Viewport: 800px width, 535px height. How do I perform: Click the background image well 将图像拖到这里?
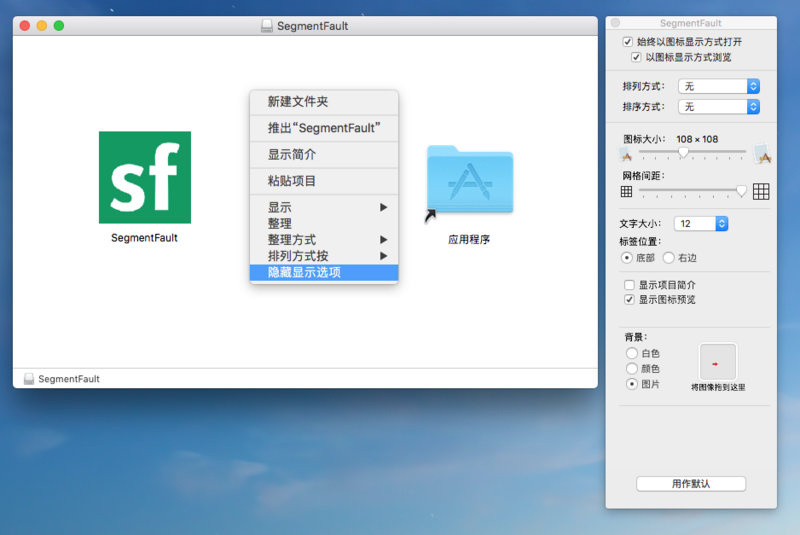coord(718,362)
